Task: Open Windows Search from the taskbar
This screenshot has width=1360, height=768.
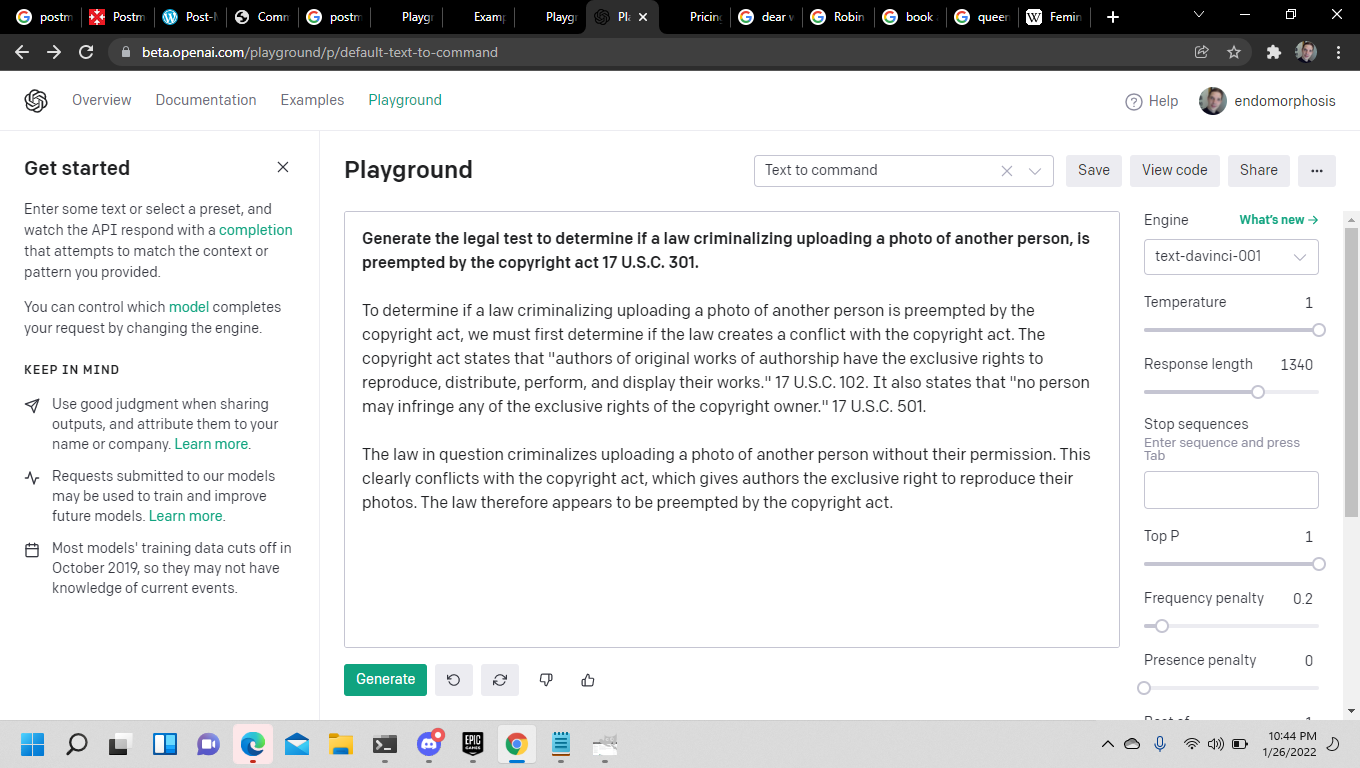Action: [77, 744]
